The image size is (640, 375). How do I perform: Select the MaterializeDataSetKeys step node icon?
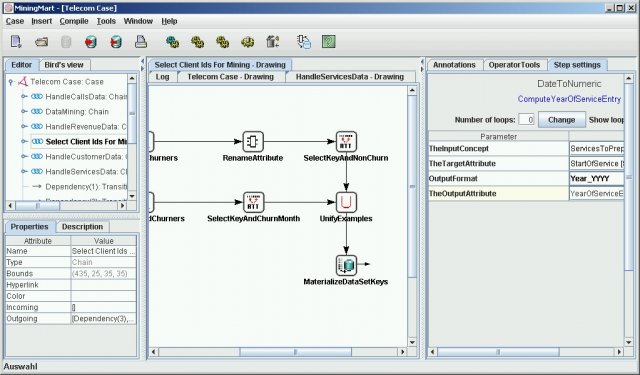coord(346,265)
